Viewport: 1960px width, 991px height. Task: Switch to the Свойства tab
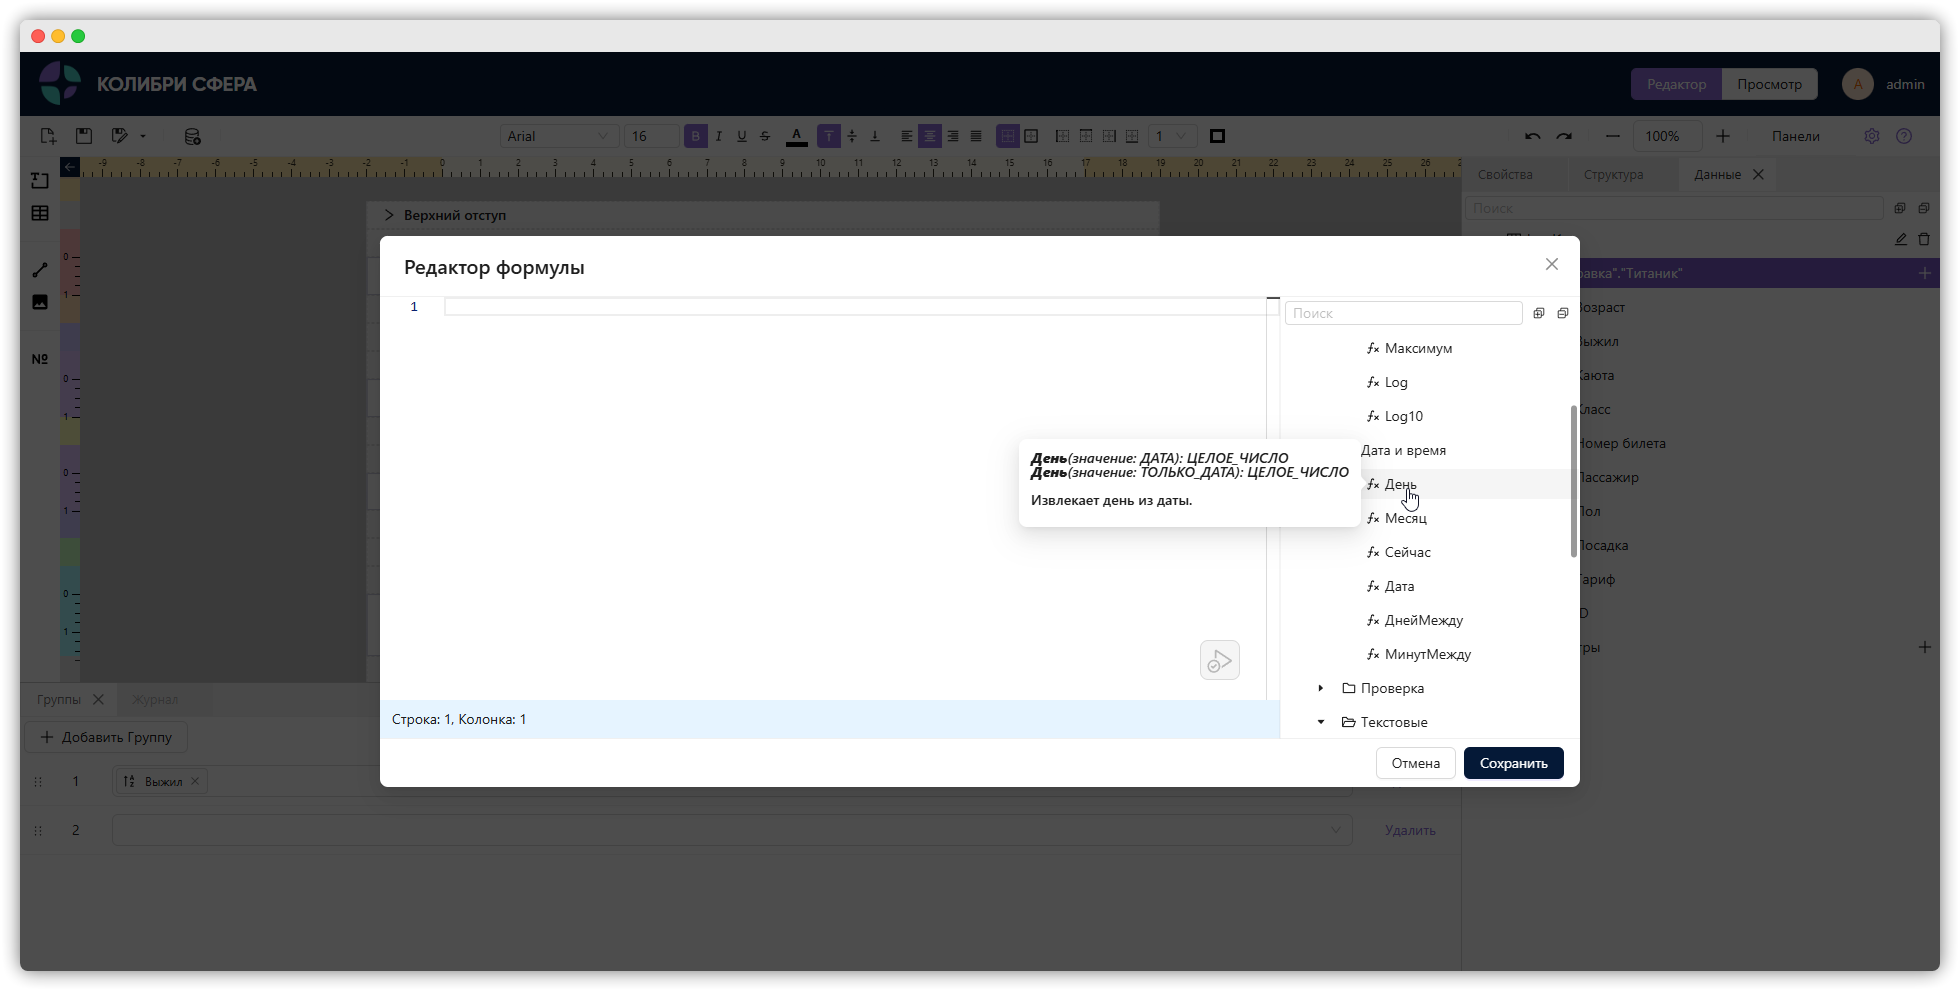coord(1505,174)
